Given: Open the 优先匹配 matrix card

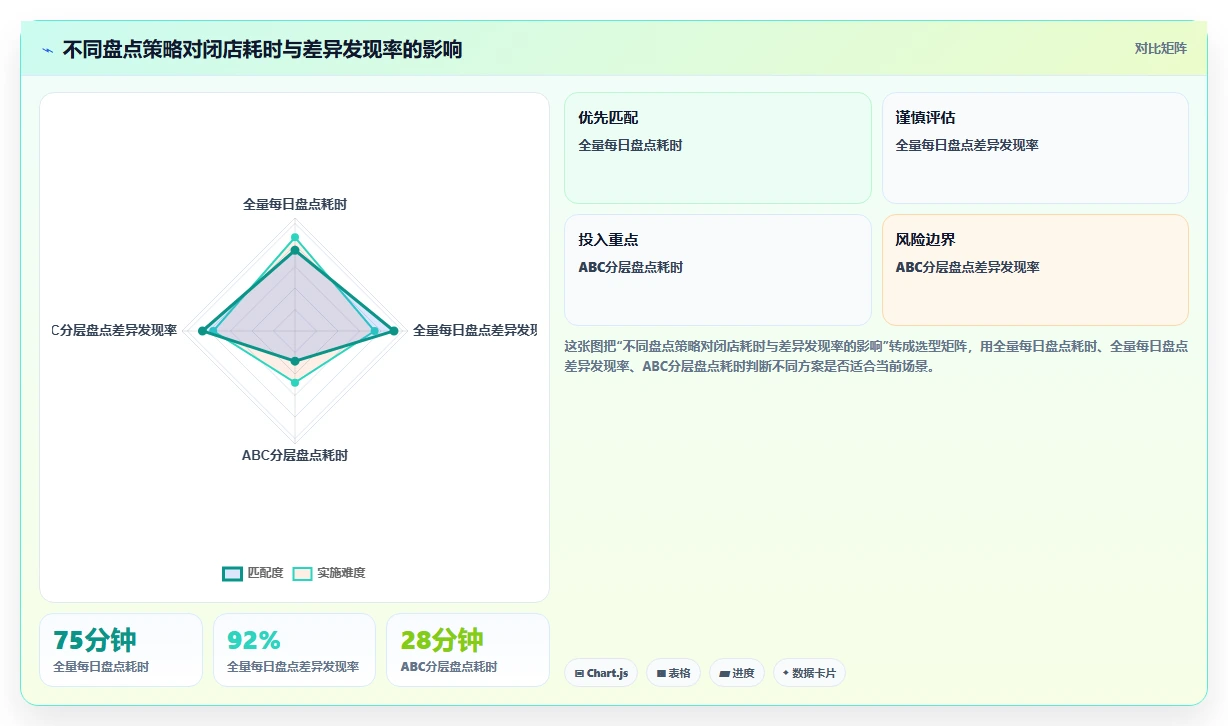Looking at the screenshot, I should [718, 148].
